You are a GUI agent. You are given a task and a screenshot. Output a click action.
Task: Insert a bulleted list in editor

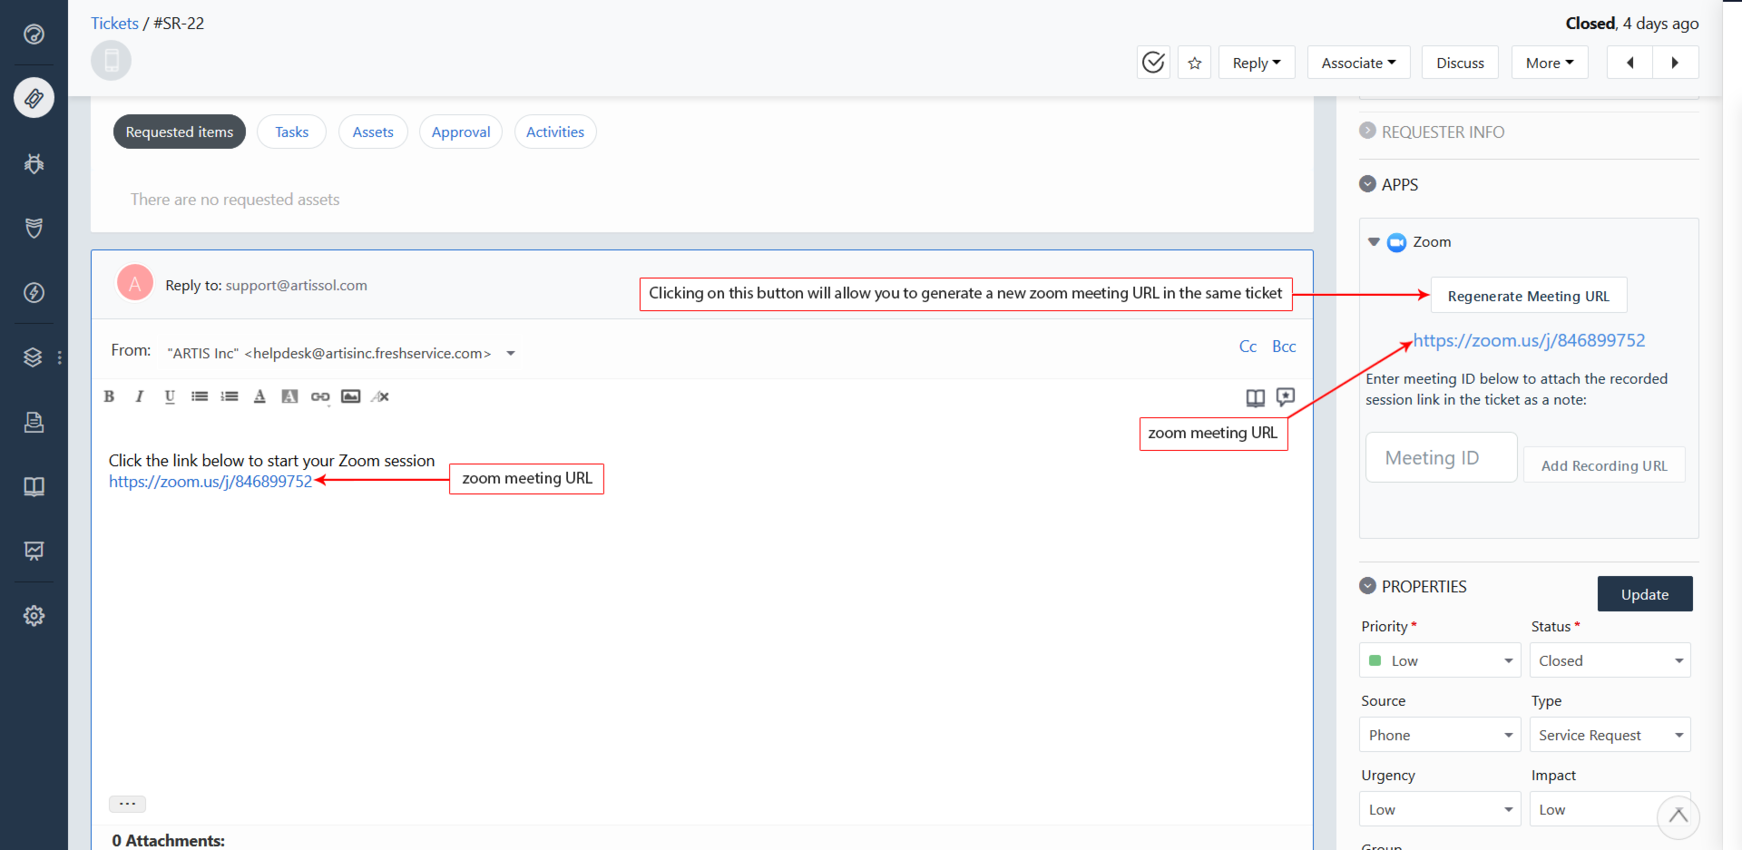(199, 397)
